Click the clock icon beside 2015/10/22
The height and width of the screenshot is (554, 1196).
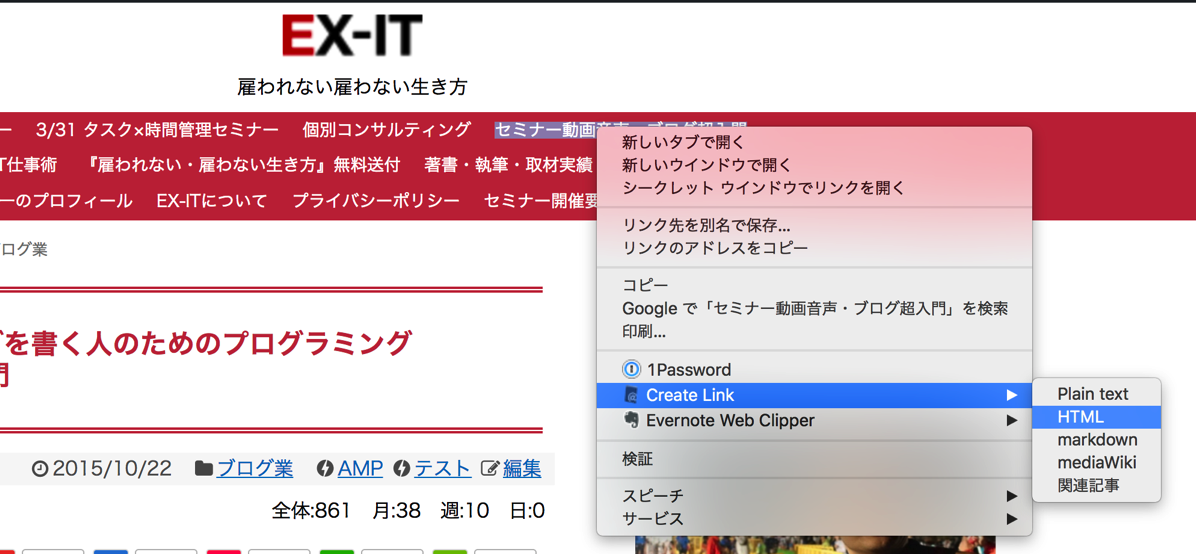tap(40, 469)
